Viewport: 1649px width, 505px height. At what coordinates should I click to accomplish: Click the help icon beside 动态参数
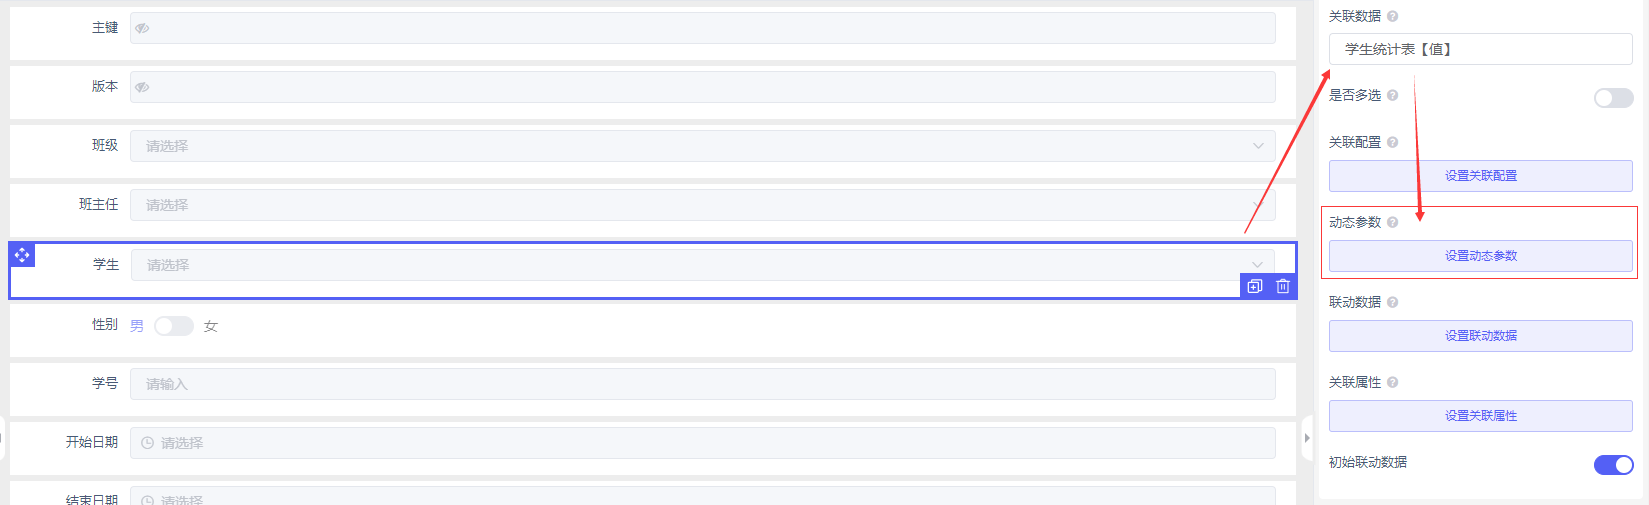[x=1392, y=222]
